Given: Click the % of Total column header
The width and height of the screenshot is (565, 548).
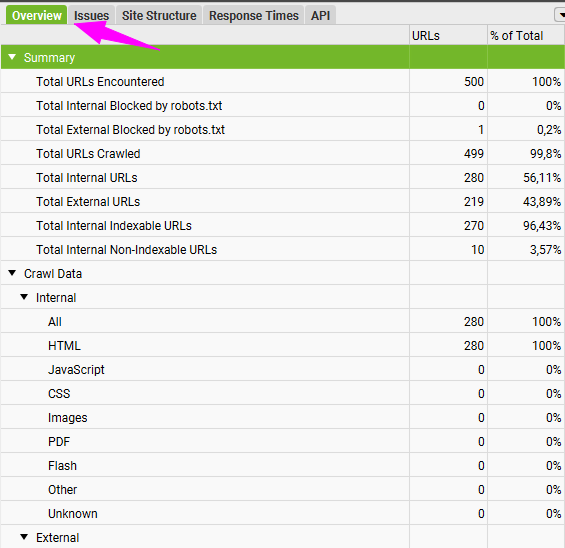Looking at the screenshot, I should 526,36.
